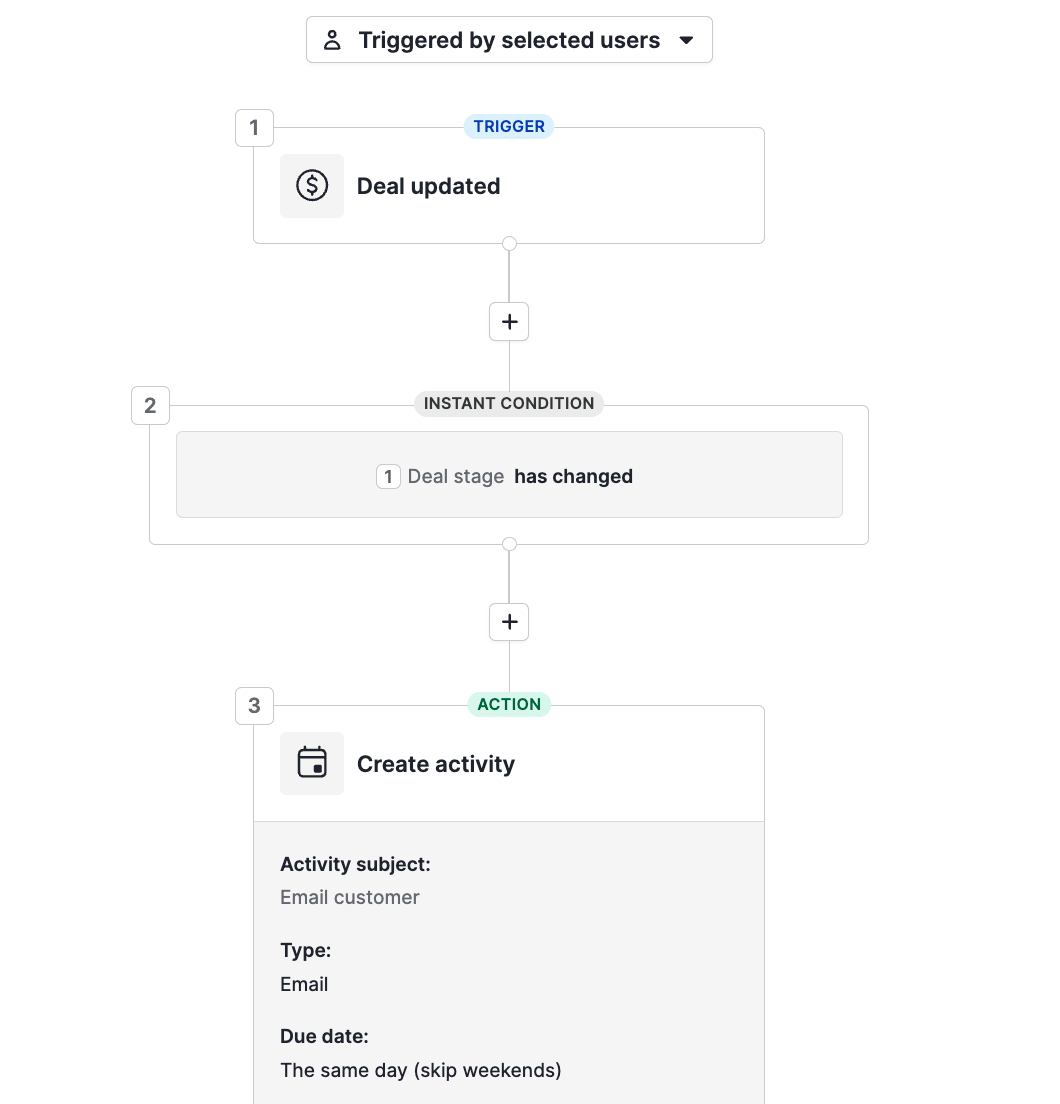Click the TRIGGER badge above Deal updated

[x=509, y=126]
